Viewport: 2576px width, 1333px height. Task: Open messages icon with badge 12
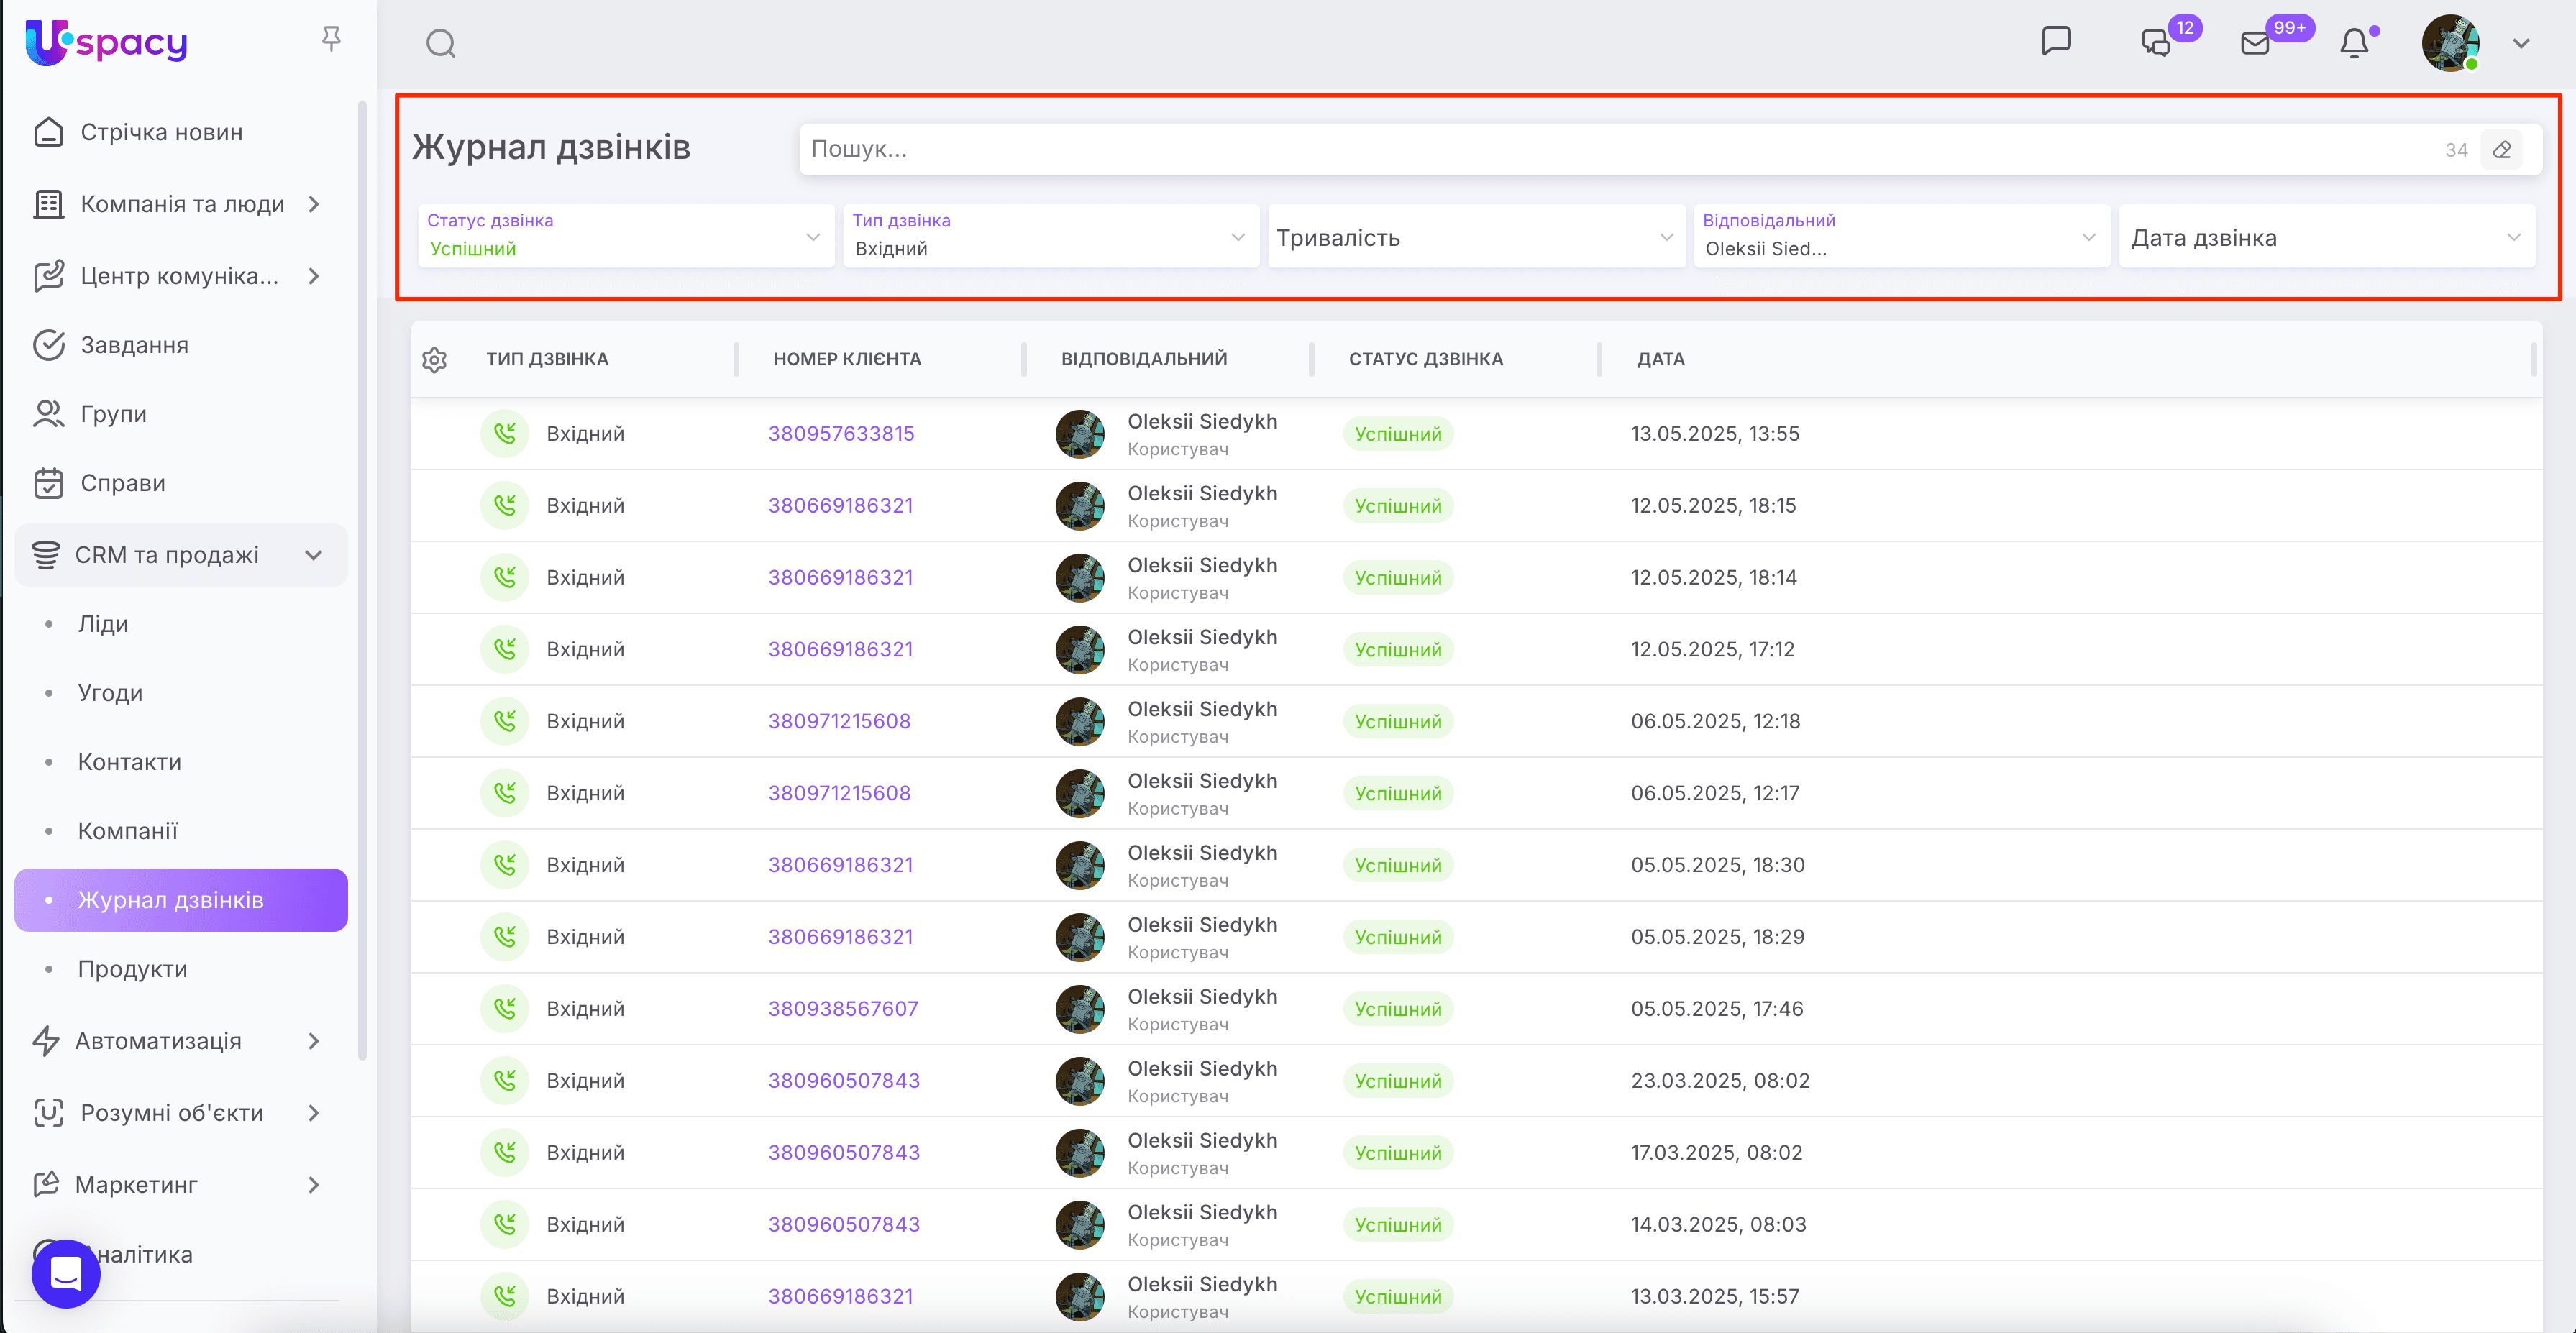[x=2155, y=43]
